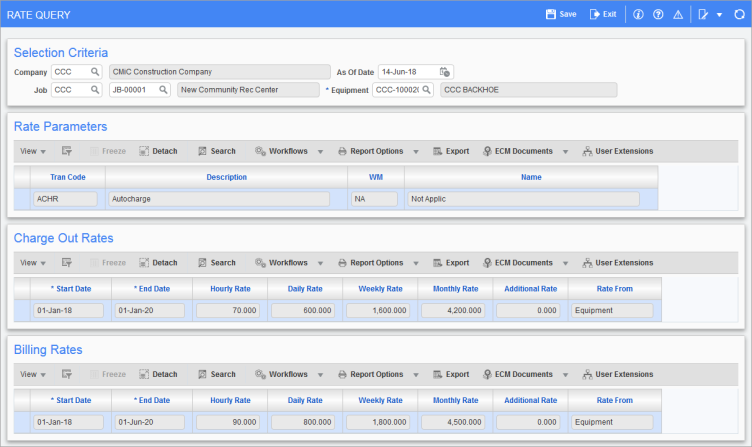This screenshot has height=447, width=752.
Task: Click Export in Billing Rates toolbar
Action: [451, 374]
